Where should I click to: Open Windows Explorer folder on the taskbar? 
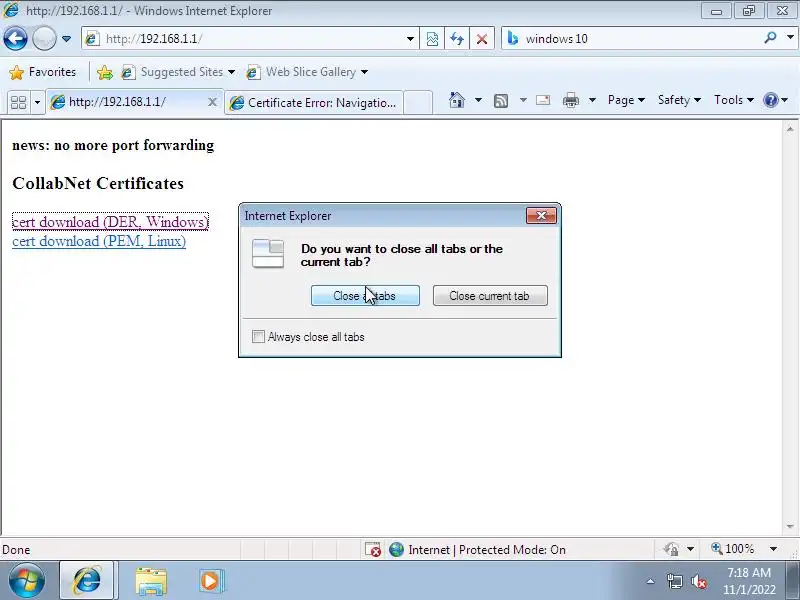point(151,581)
